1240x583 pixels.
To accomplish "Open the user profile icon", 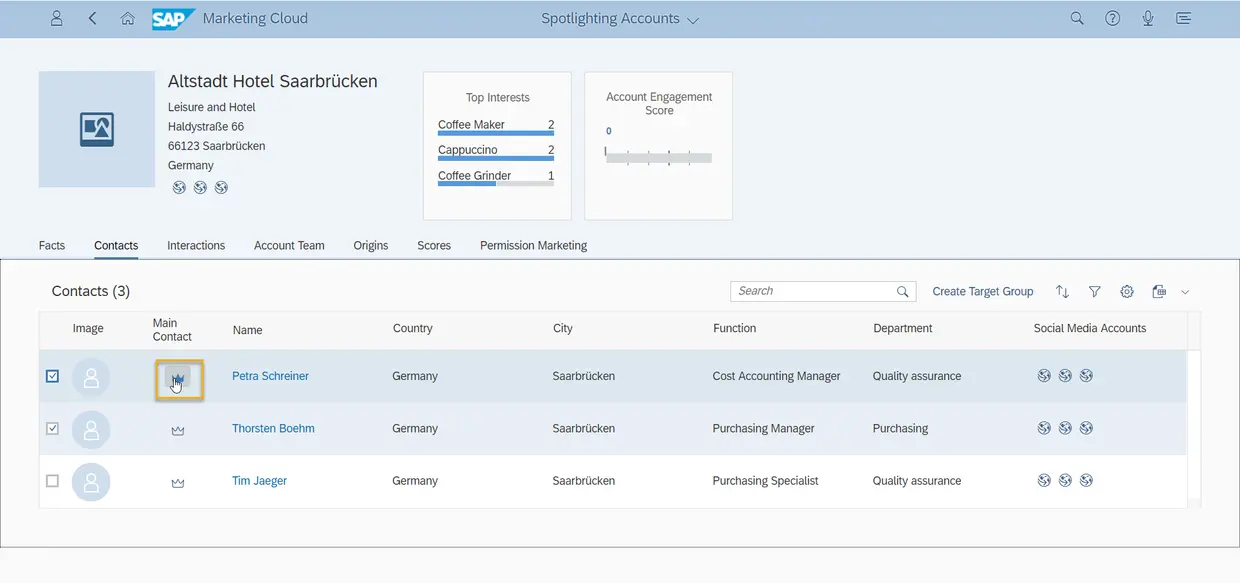I will click(x=57, y=18).
